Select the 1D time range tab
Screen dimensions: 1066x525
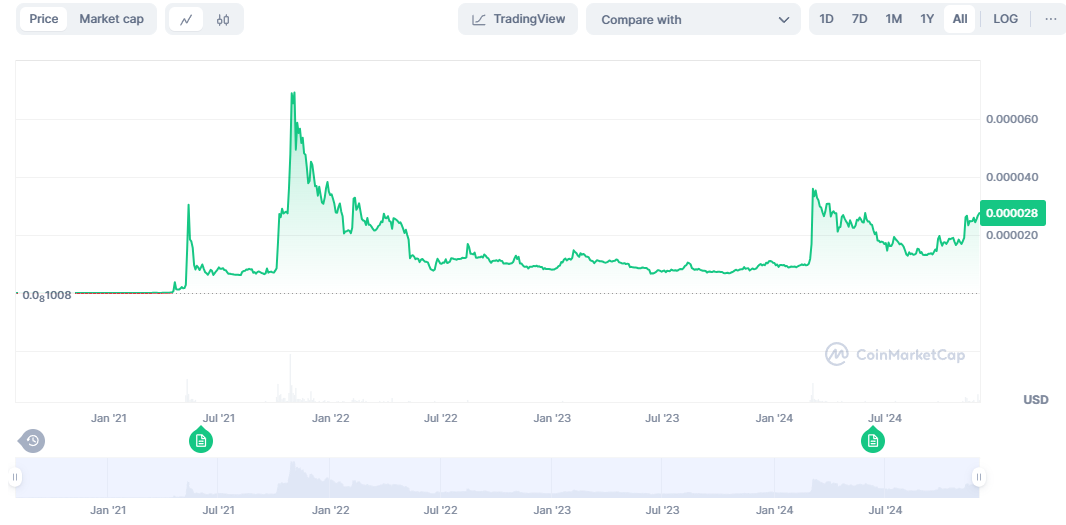click(826, 19)
